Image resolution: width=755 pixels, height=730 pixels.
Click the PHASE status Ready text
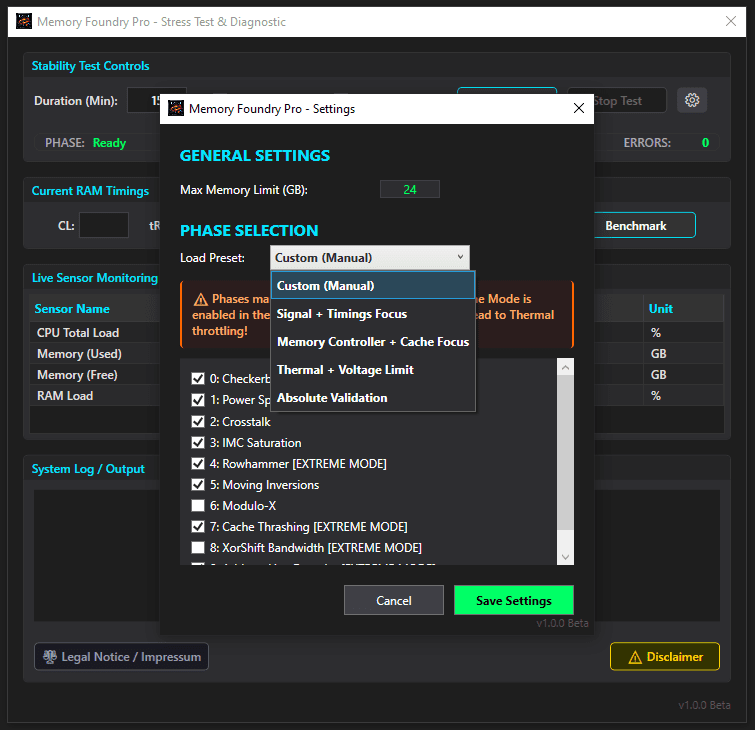[109, 143]
